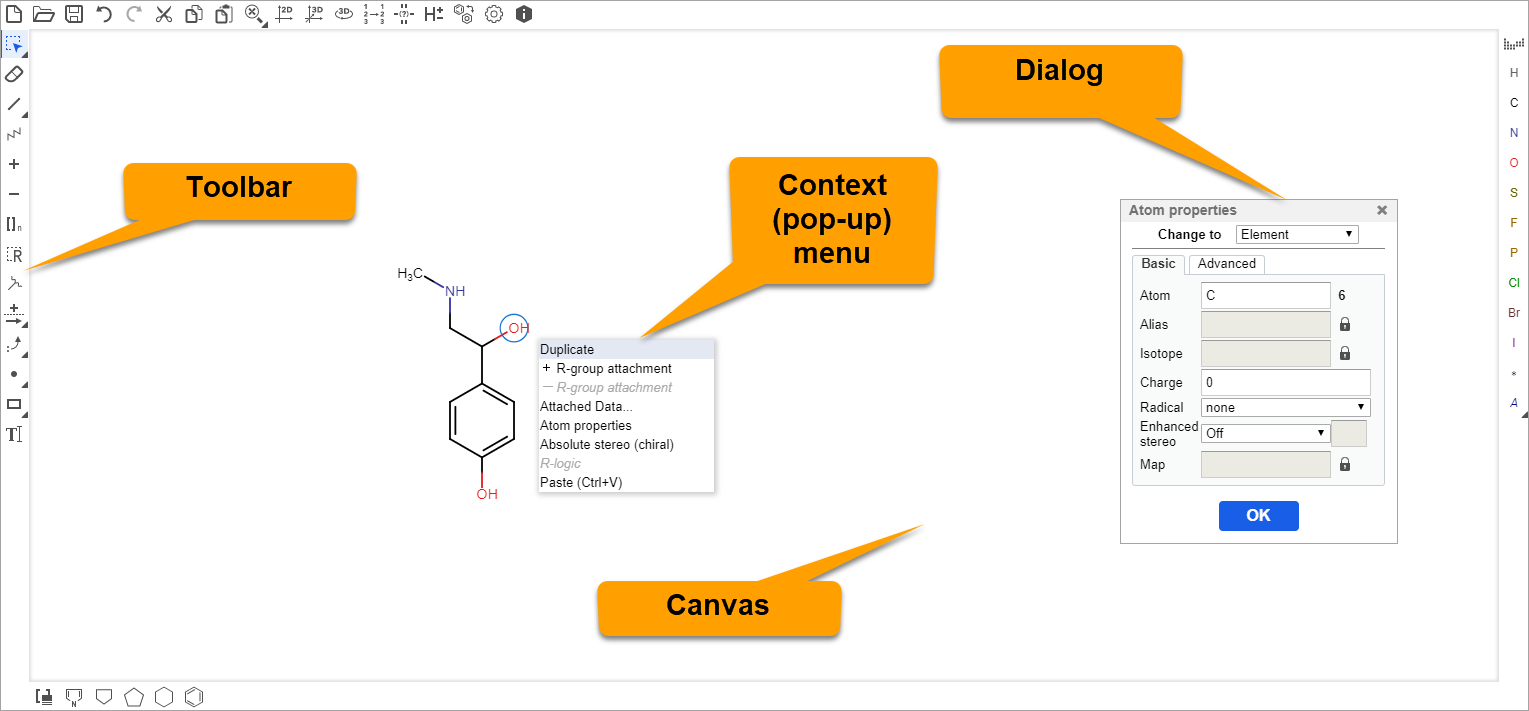The height and width of the screenshot is (711, 1529).
Task: Toggle the Isotope field lock
Action: click(1345, 353)
